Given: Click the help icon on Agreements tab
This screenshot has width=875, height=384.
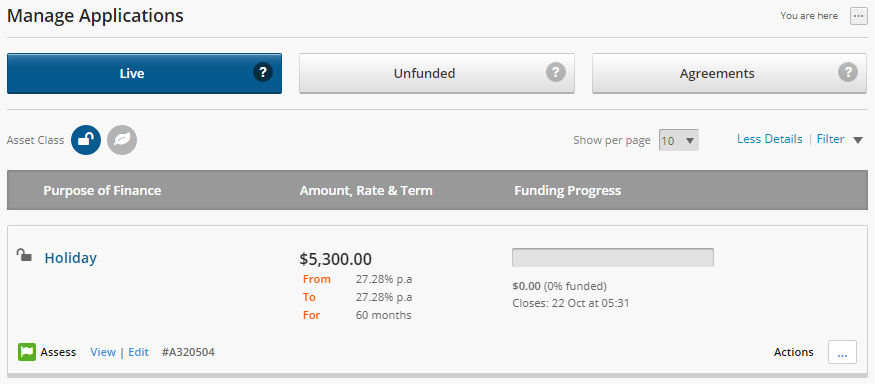Looking at the screenshot, I should click(848, 73).
